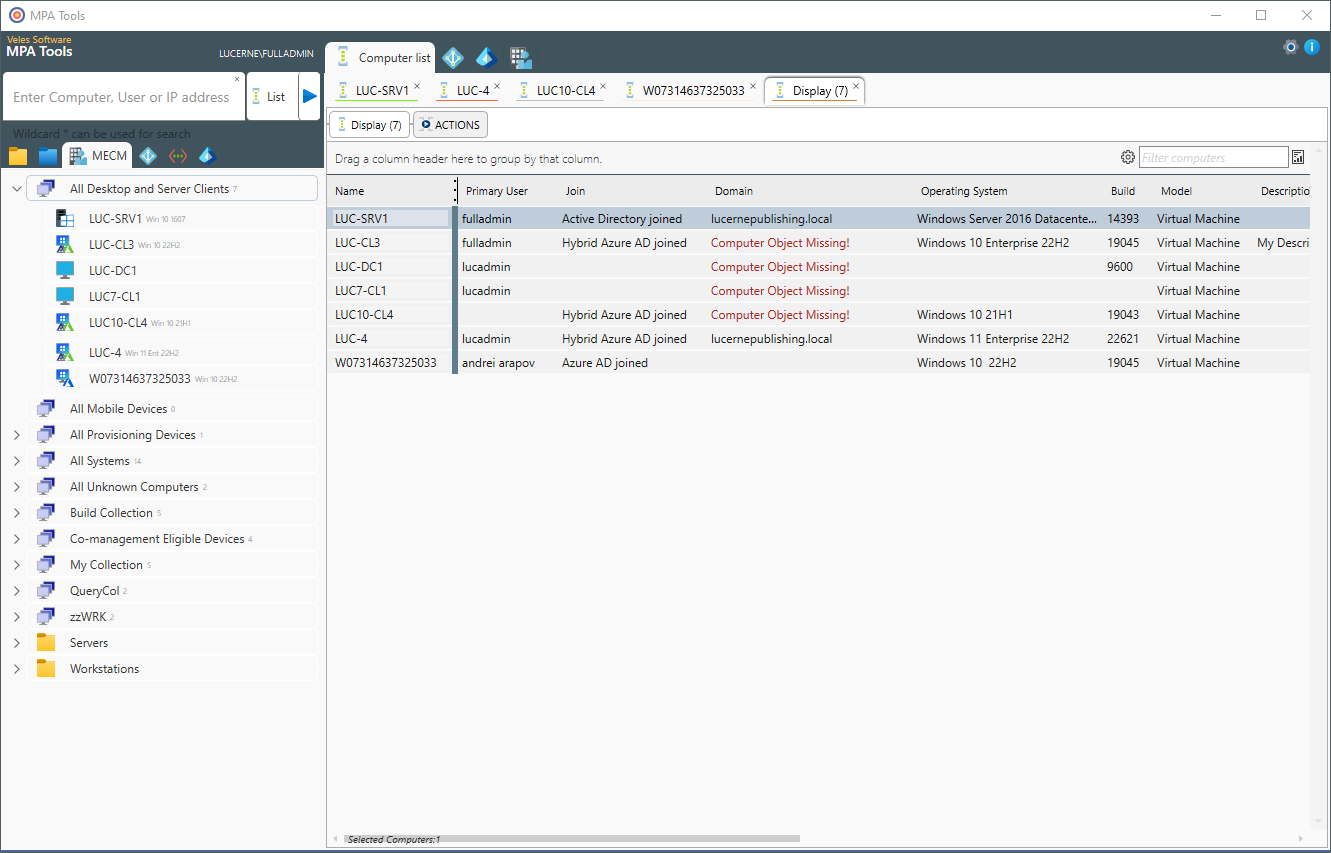Open the Azure pyramid tab icon beside Computer list
The height and width of the screenshot is (853, 1331).
pyautogui.click(x=486, y=58)
